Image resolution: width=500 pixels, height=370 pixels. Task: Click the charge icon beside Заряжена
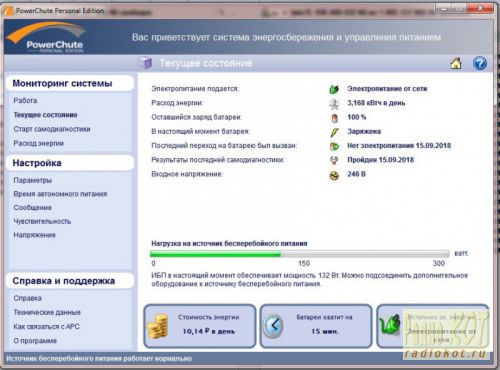(x=334, y=132)
